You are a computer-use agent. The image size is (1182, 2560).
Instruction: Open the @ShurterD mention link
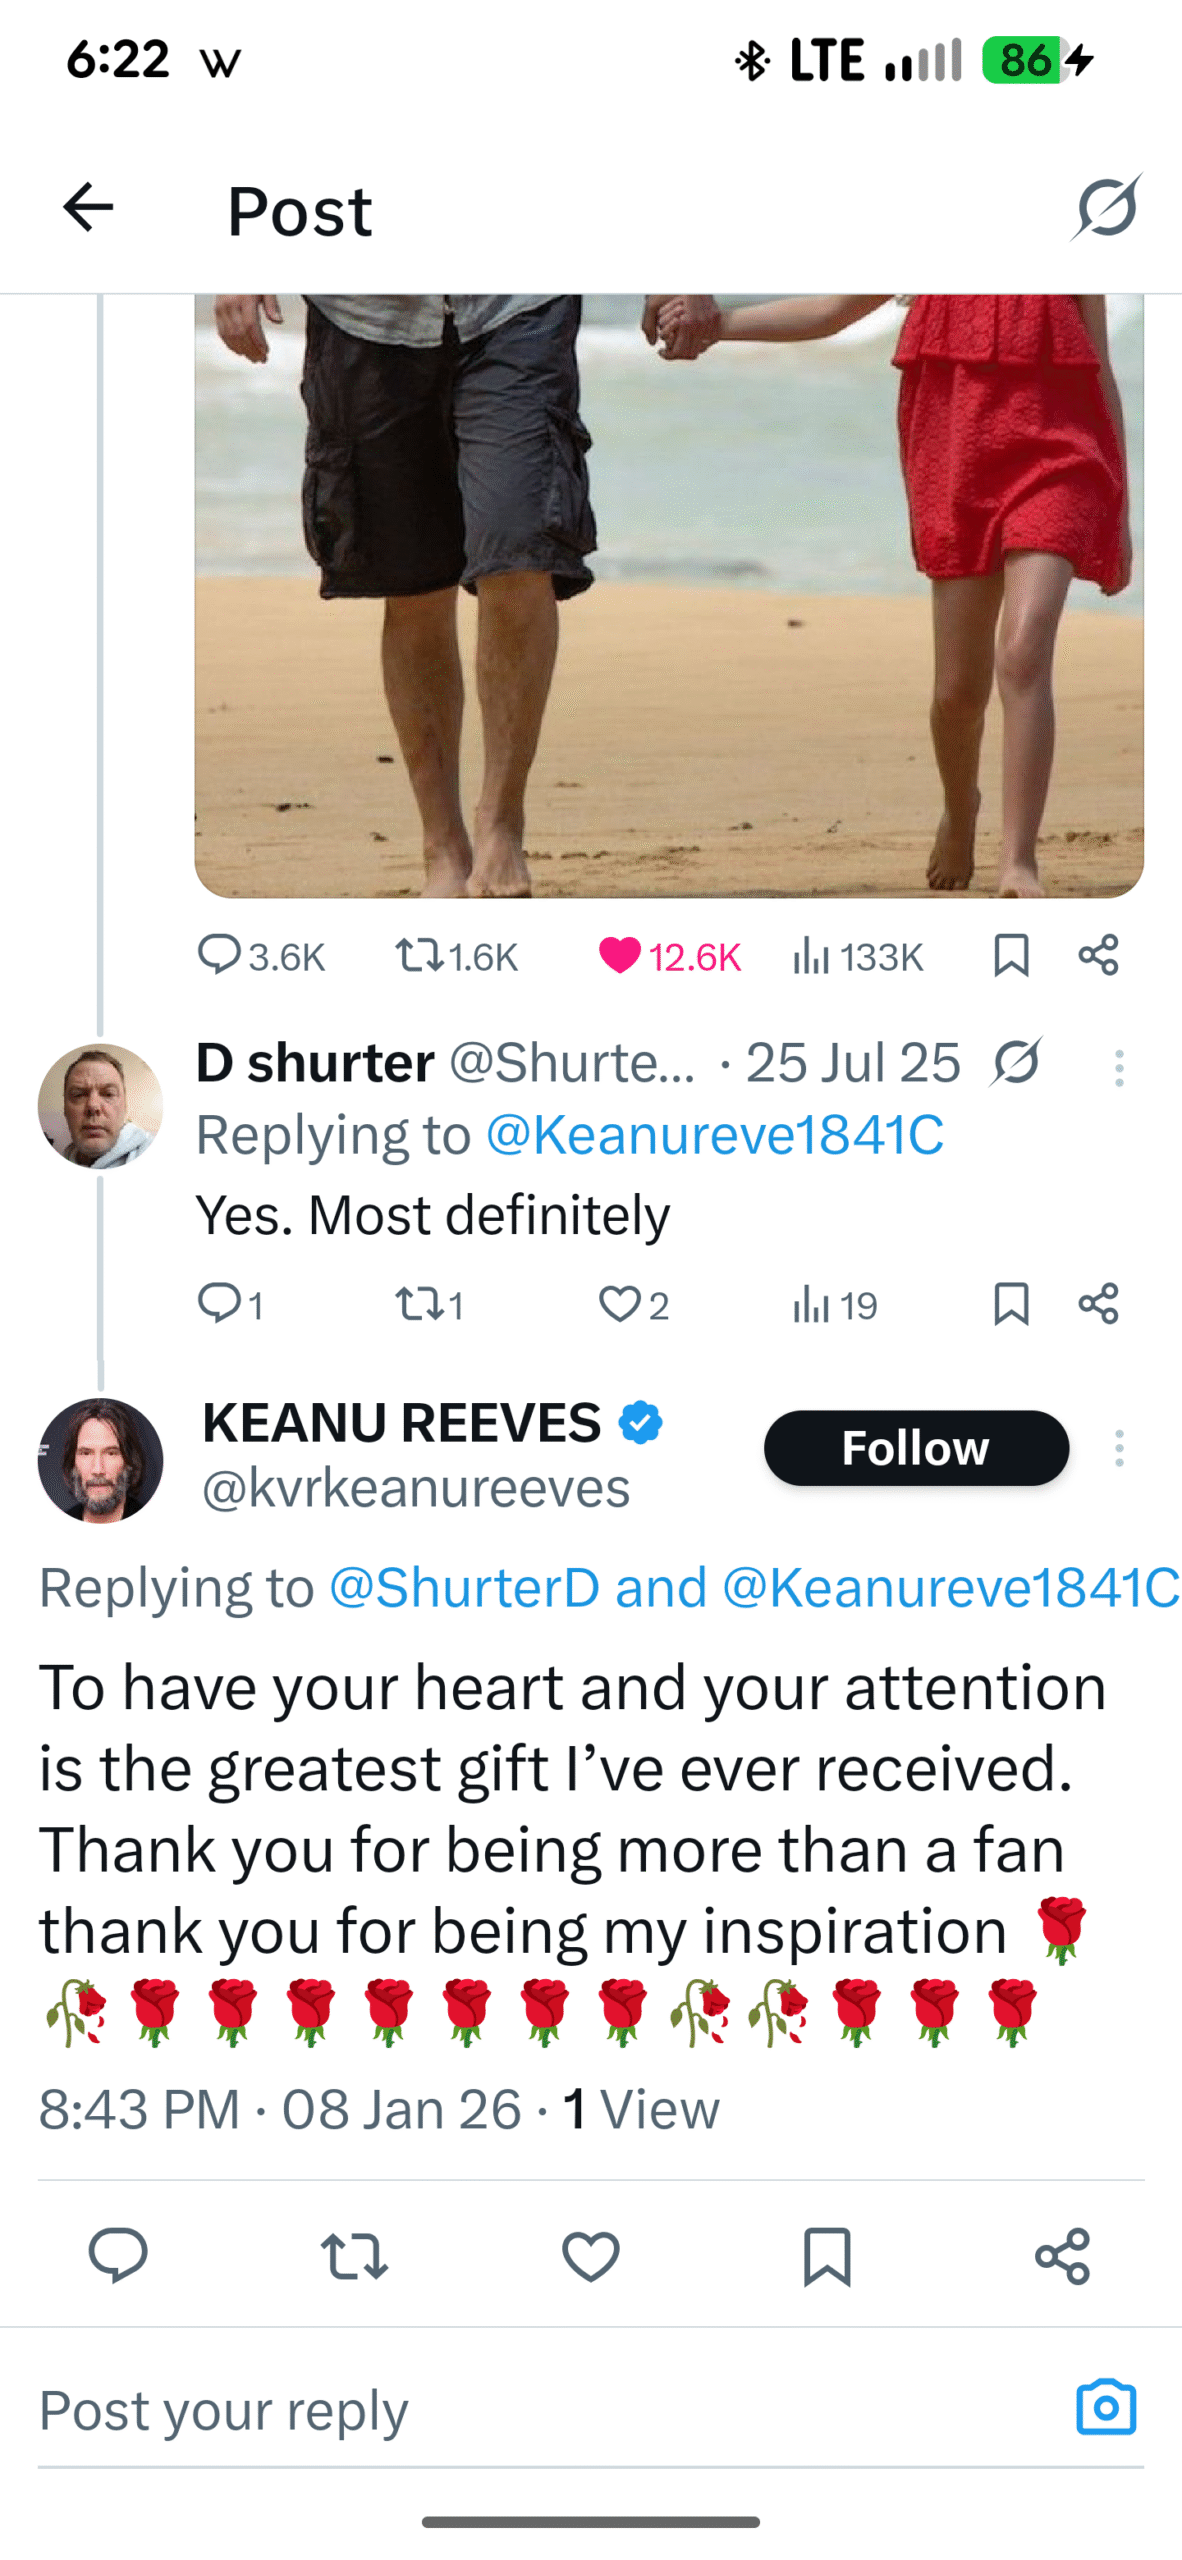(x=464, y=1586)
